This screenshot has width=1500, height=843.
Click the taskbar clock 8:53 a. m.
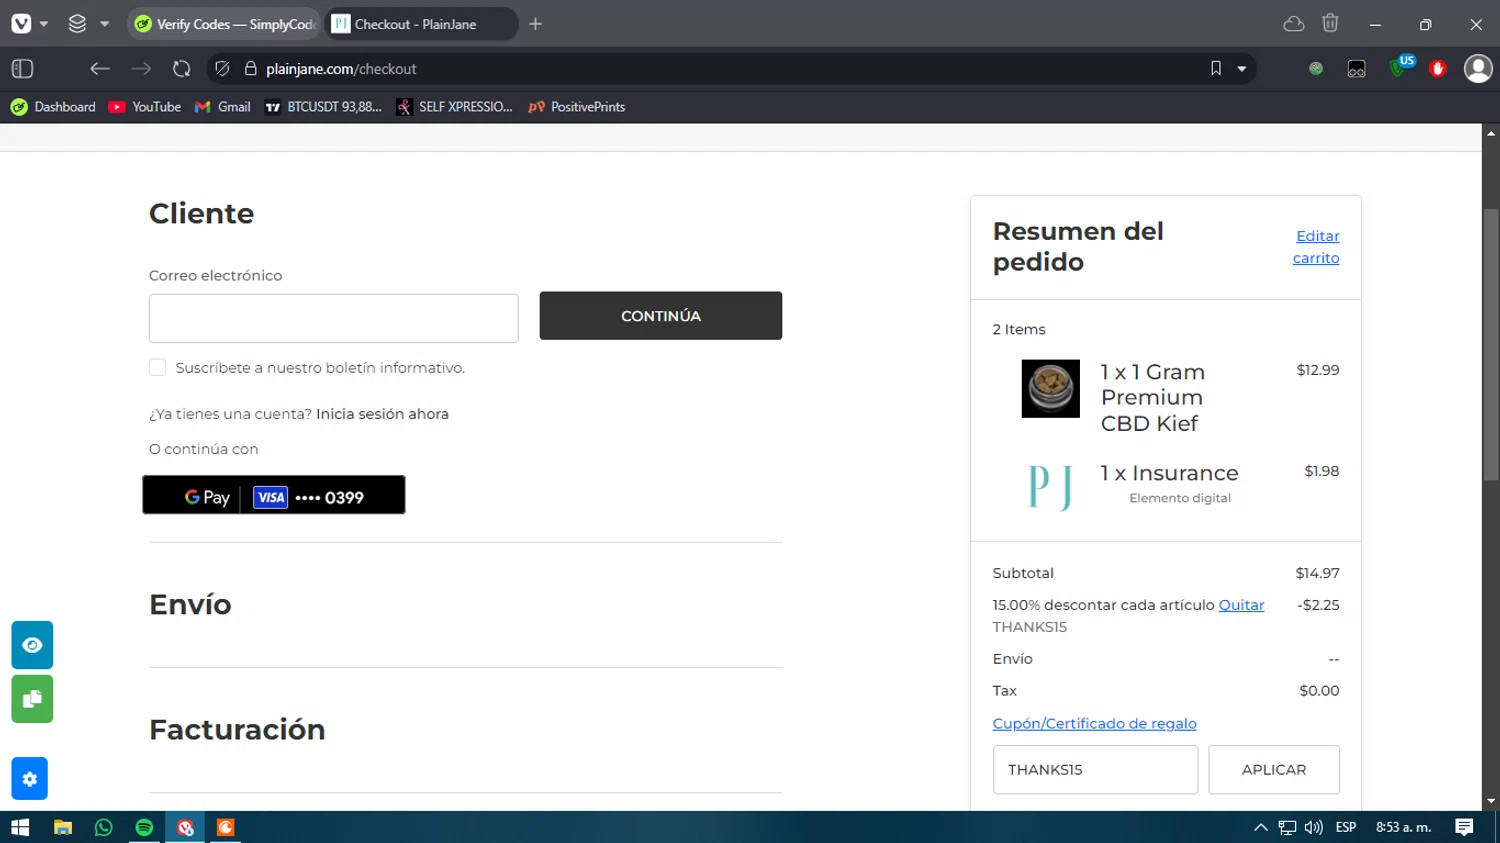[1403, 828]
